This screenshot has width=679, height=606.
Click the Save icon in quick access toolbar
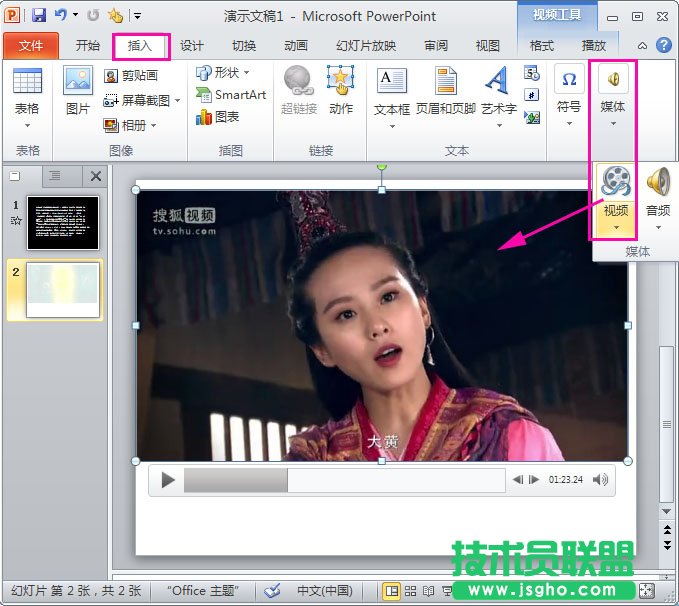[x=39, y=16]
